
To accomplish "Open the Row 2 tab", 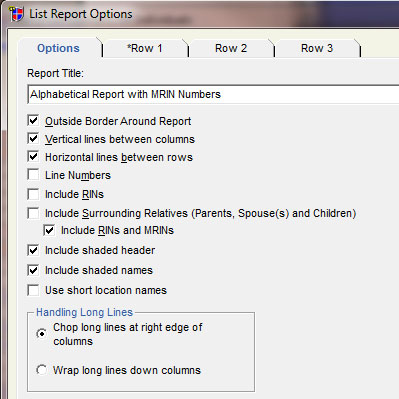I will 231,48.
